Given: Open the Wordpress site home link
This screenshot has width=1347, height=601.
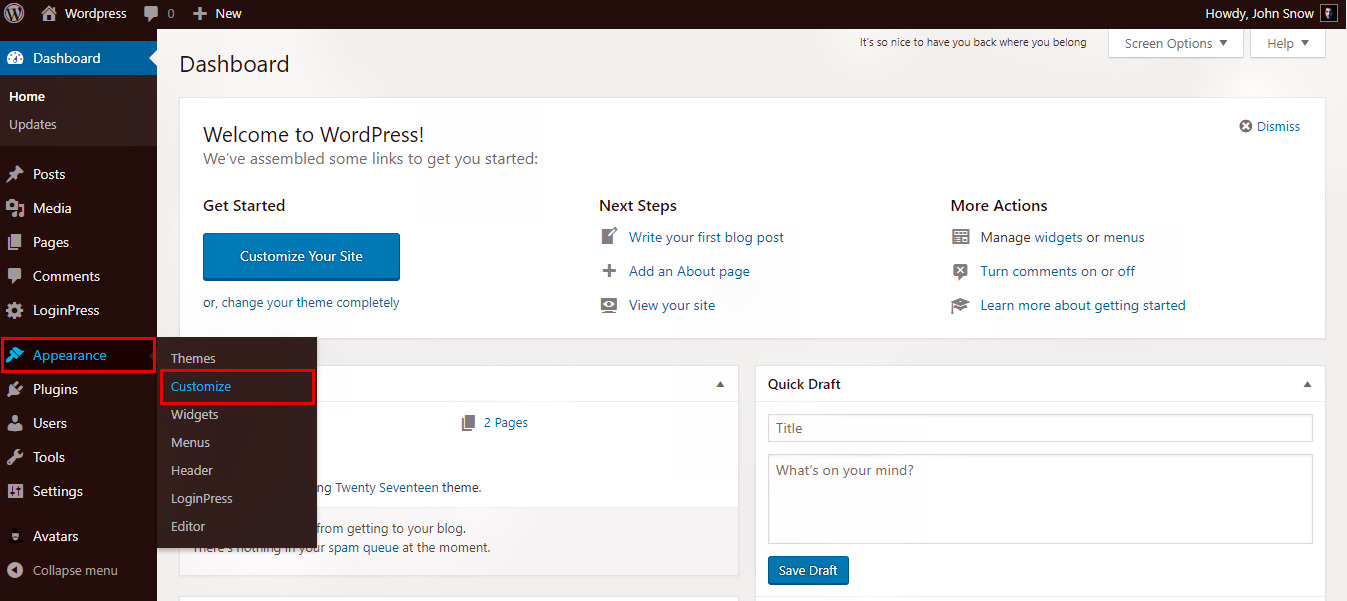Looking at the screenshot, I should coord(84,14).
